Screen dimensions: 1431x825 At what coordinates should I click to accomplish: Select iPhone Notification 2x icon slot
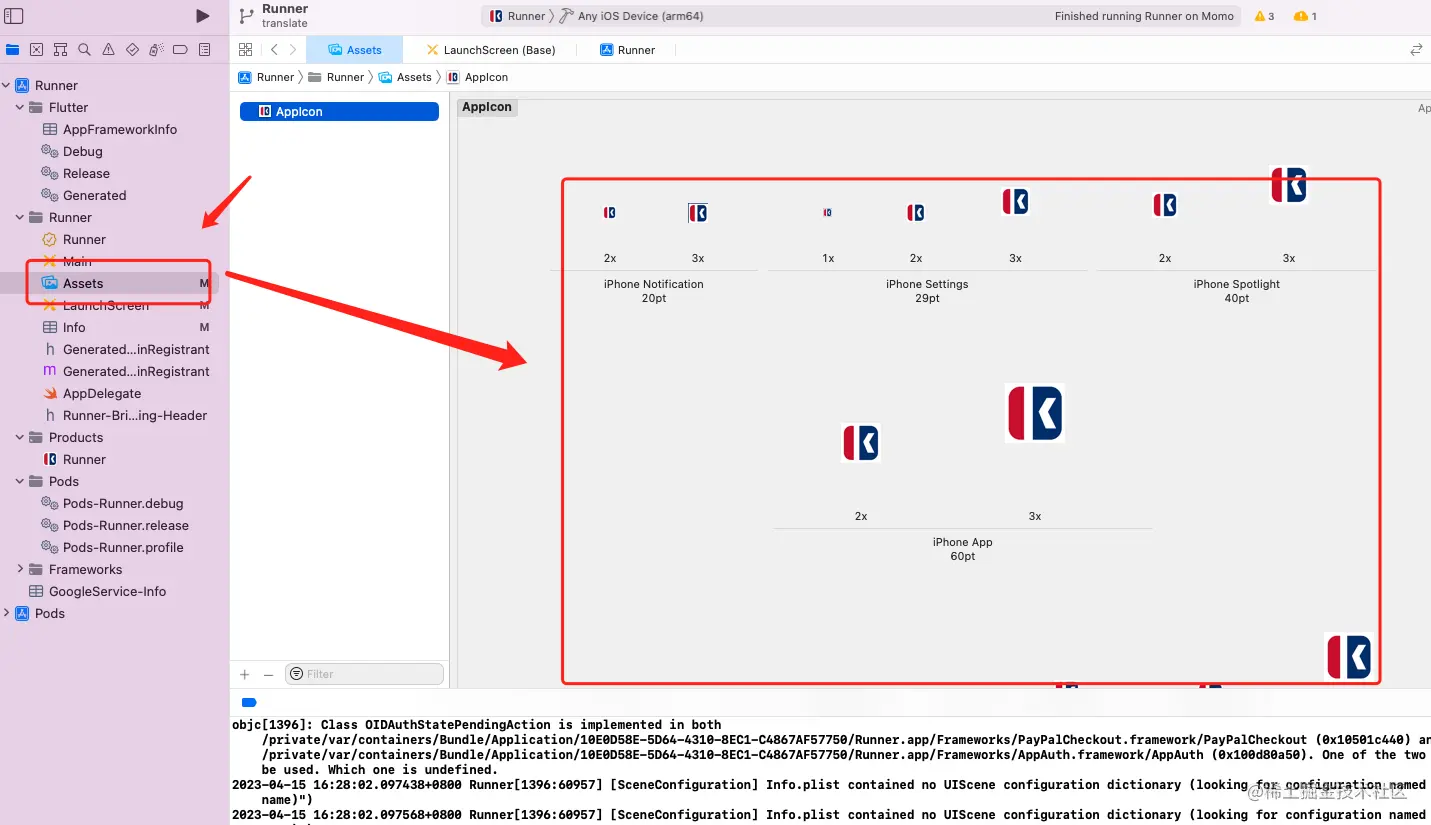610,213
